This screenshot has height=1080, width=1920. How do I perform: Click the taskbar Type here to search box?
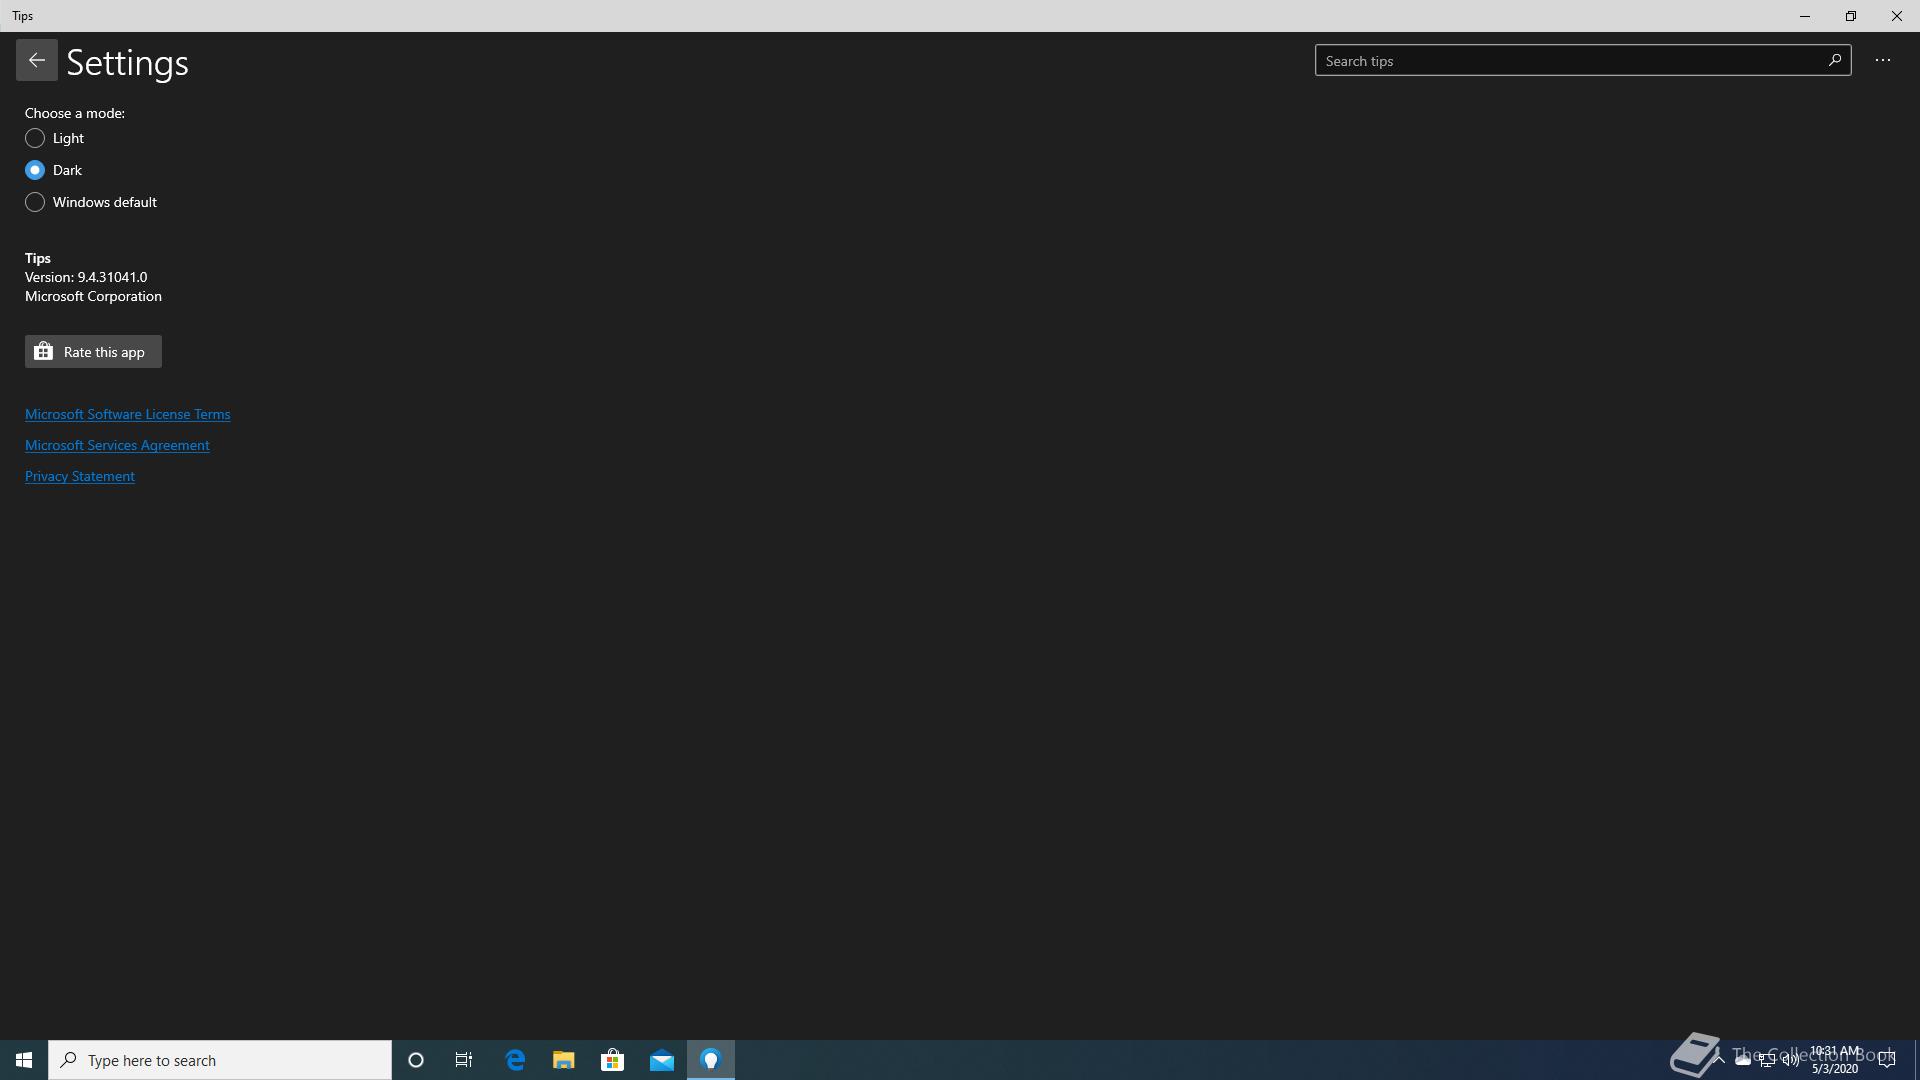220,1060
